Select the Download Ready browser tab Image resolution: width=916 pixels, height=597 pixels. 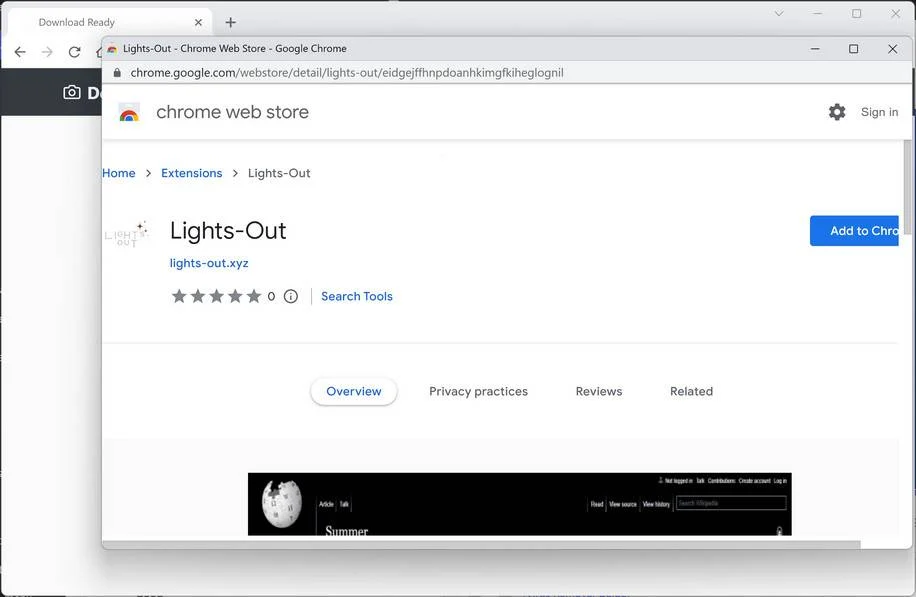pyautogui.click(x=110, y=22)
